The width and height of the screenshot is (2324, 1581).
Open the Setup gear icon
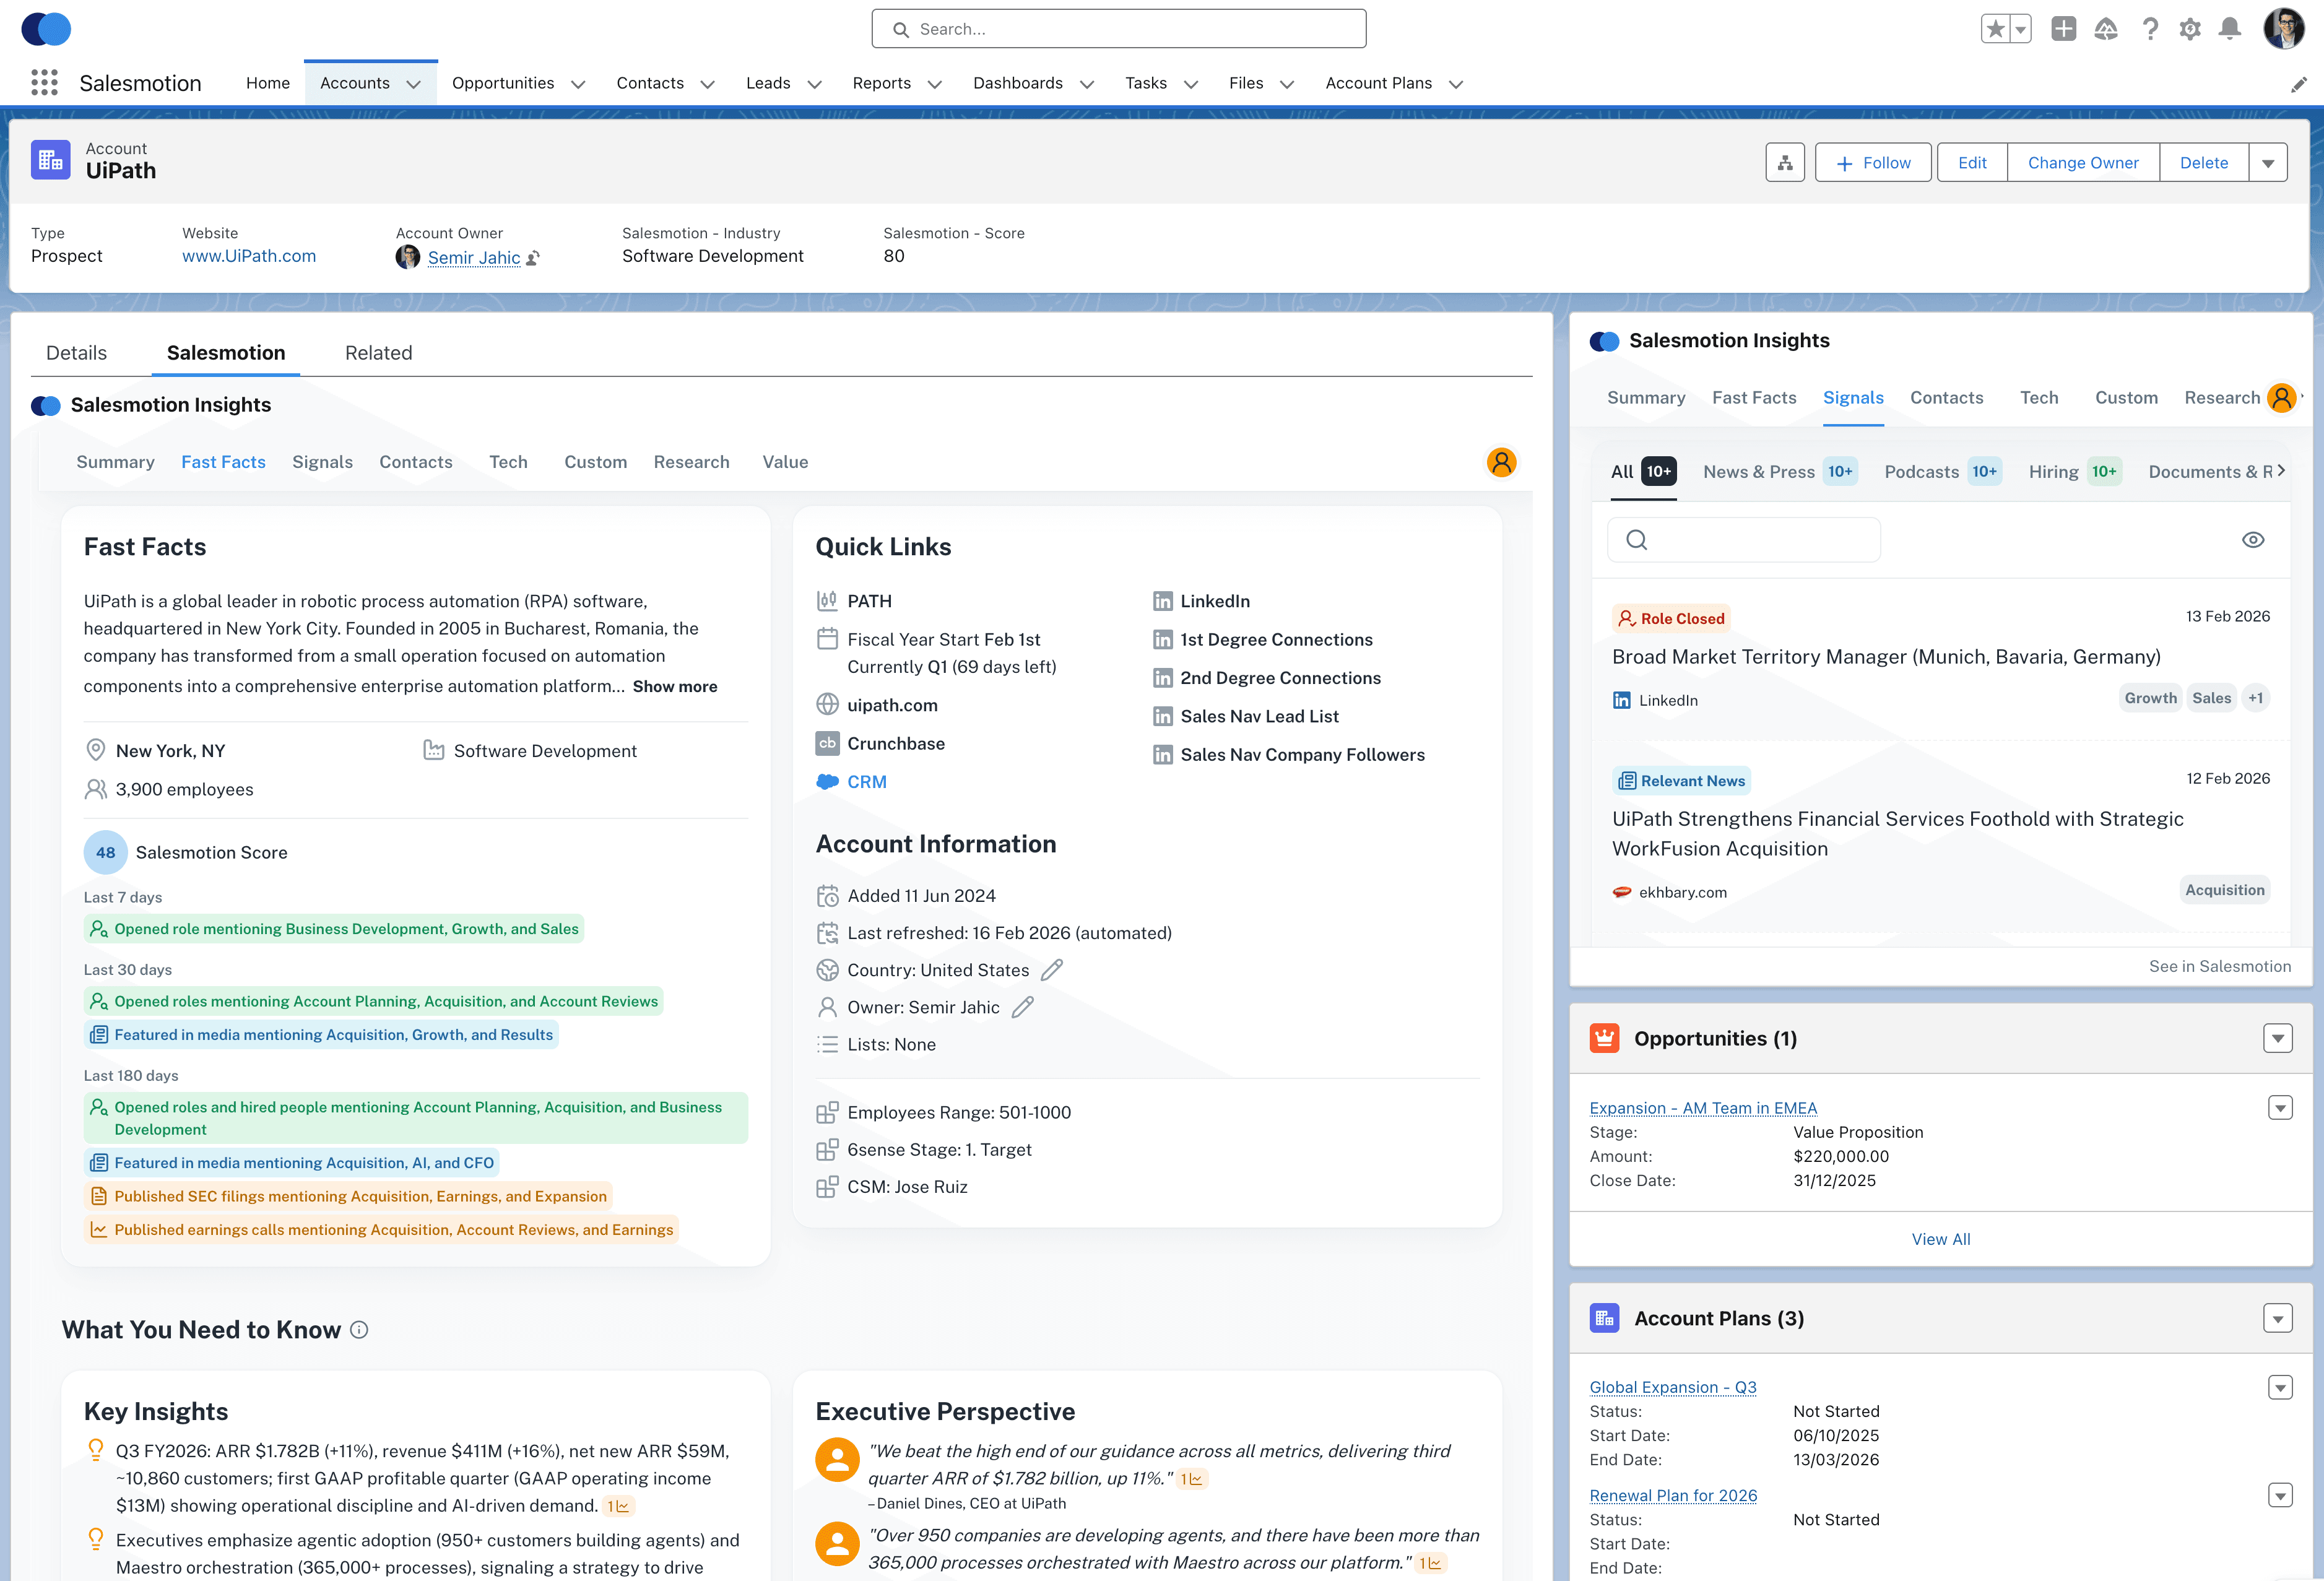pyautogui.click(x=2189, y=29)
